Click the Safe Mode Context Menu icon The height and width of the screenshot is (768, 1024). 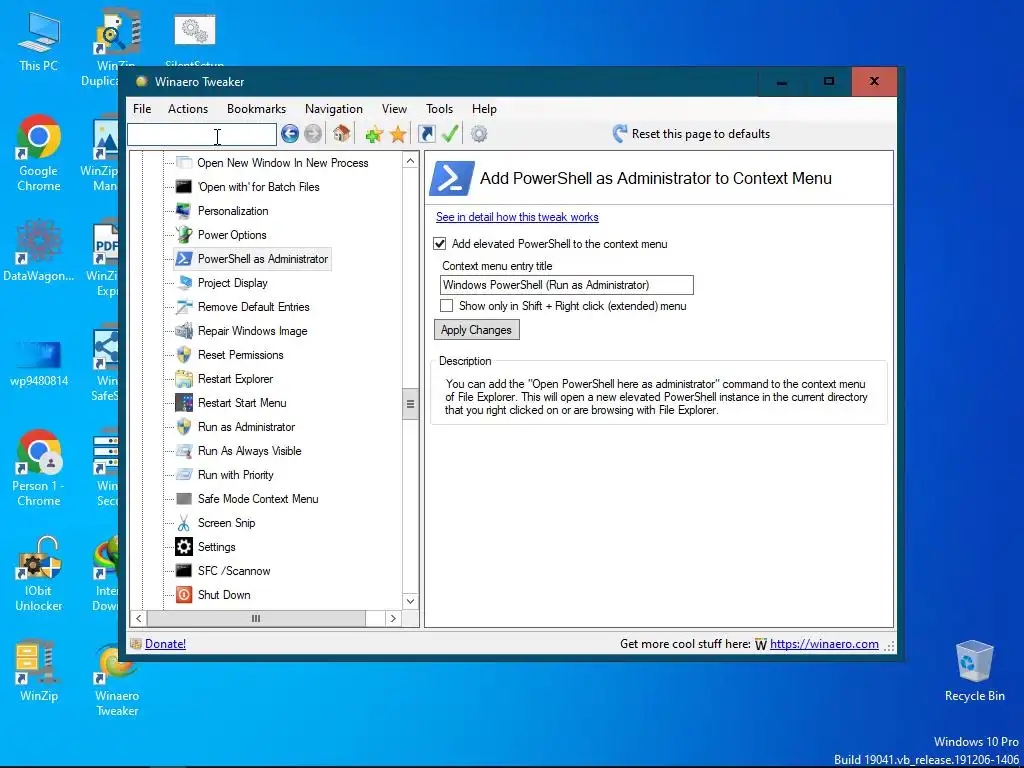coord(184,499)
